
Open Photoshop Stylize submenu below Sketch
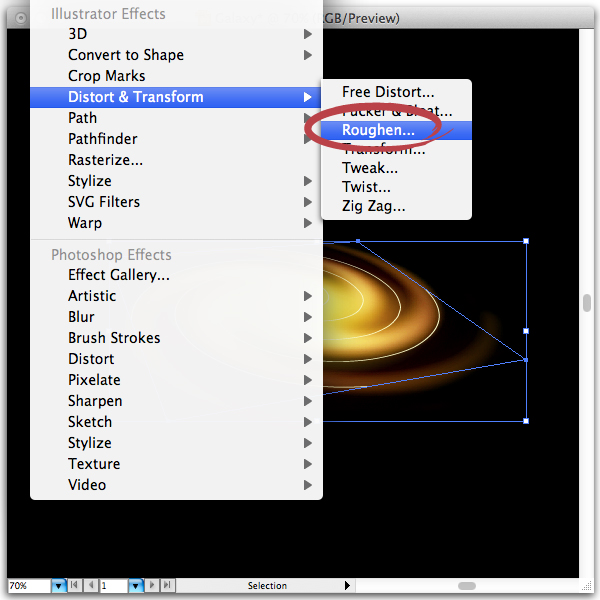point(176,443)
